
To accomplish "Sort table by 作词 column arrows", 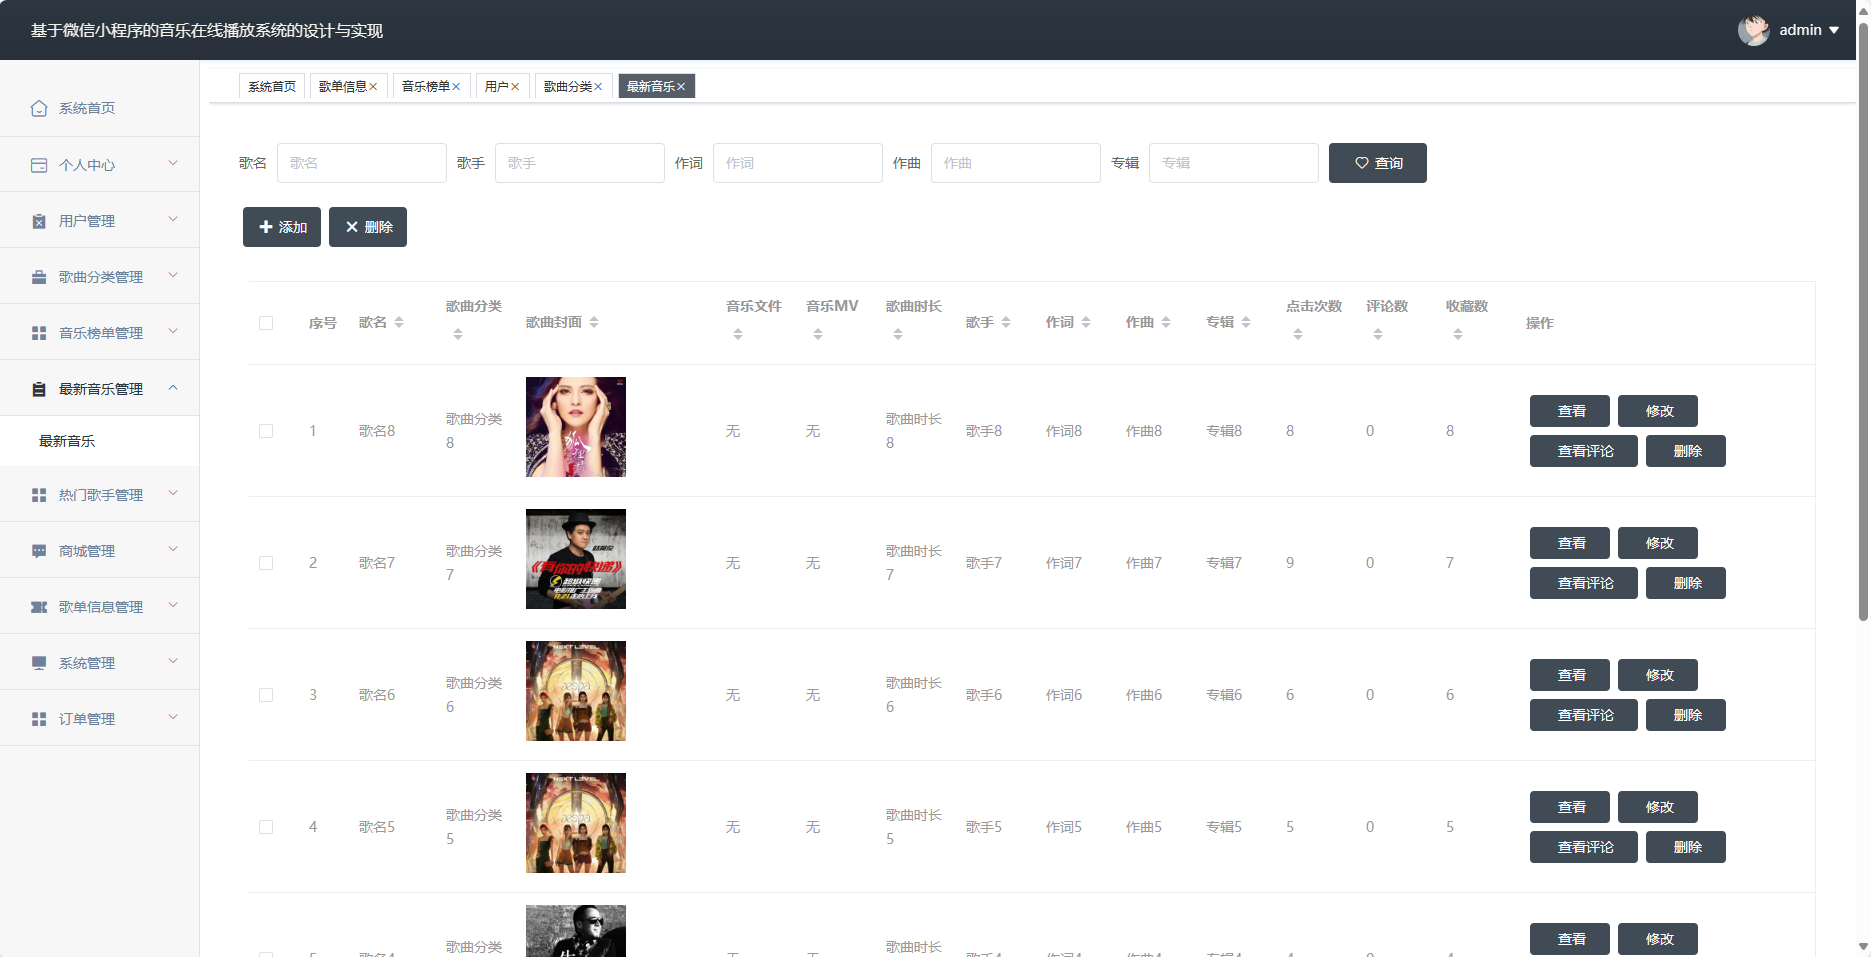I will click(x=1086, y=322).
